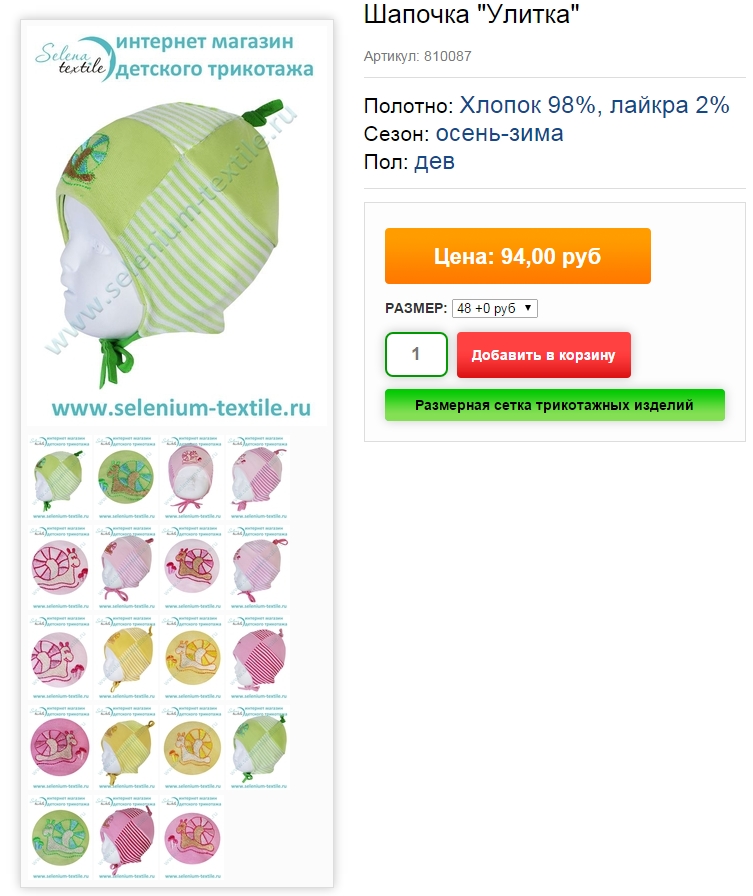Select green snail embroidery thumbnail in last row

coord(60,838)
